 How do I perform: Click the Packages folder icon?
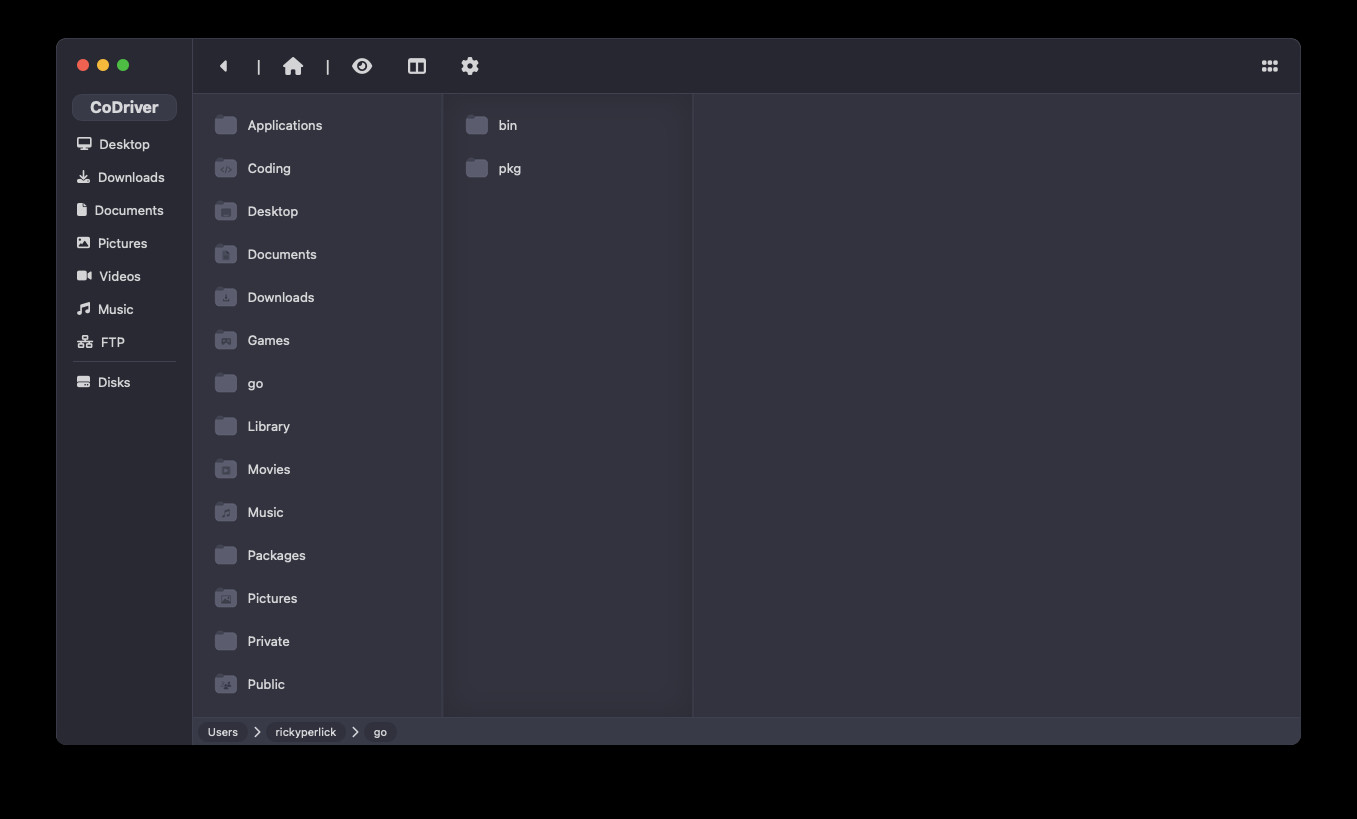[x=226, y=555]
